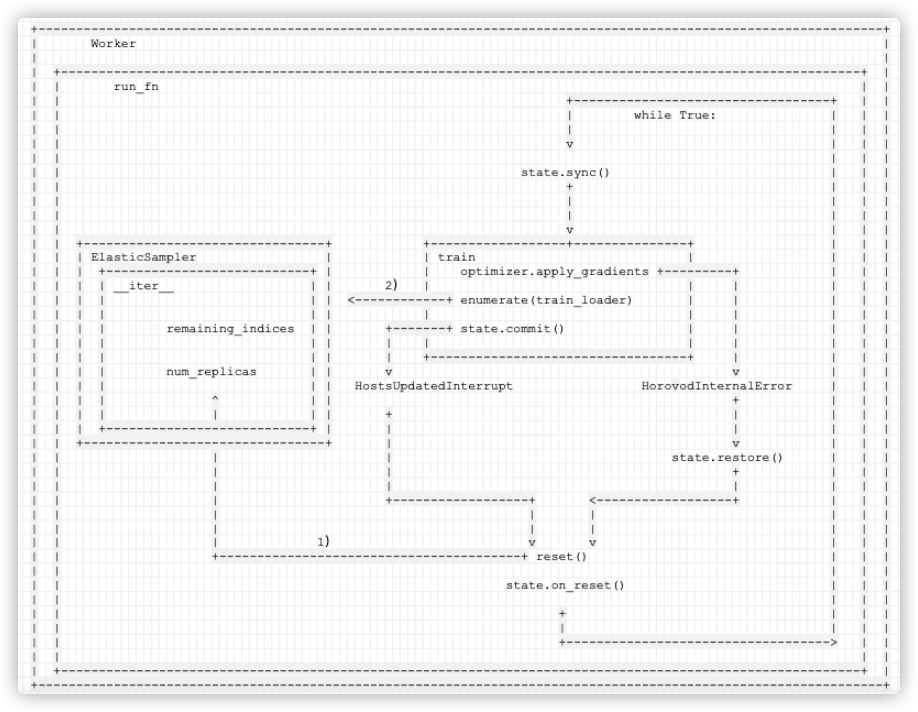The width and height of the screenshot is (918, 712).
Task: Click the reset() label
Action: (x=561, y=557)
